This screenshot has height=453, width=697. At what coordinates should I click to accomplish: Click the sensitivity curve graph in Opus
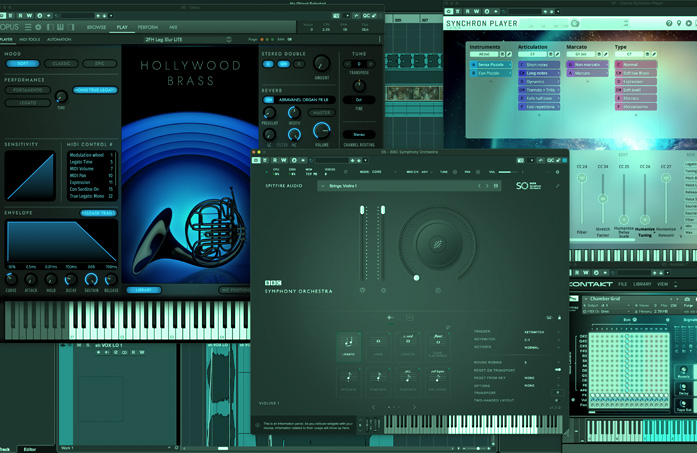point(30,176)
